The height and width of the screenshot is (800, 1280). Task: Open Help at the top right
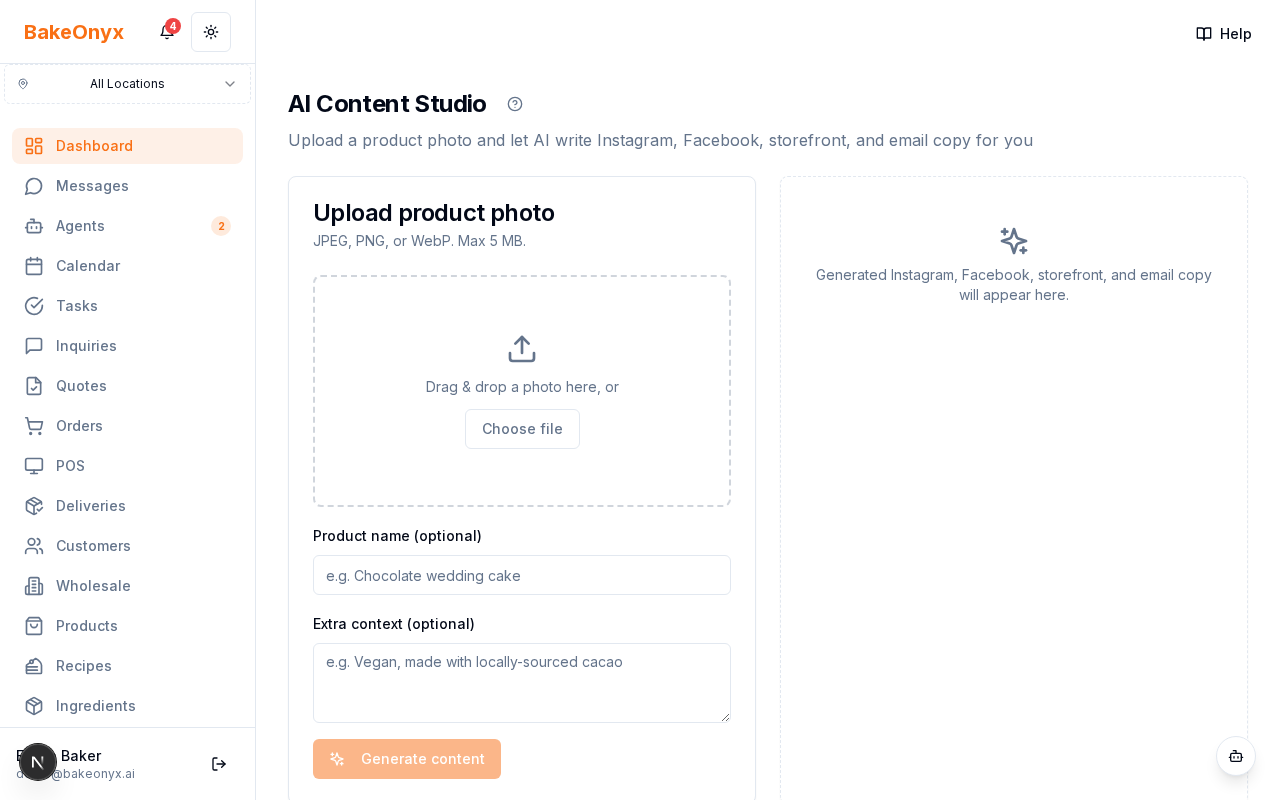[x=1223, y=33]
